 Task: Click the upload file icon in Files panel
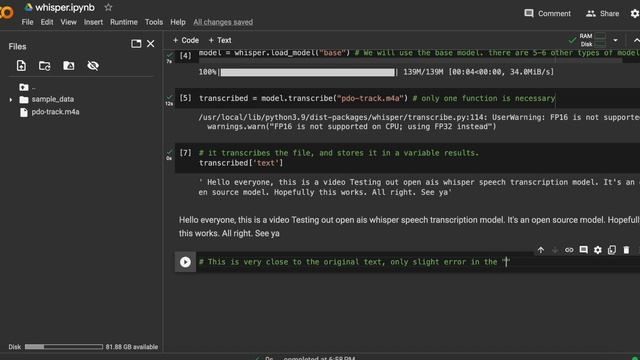[21, 66]
